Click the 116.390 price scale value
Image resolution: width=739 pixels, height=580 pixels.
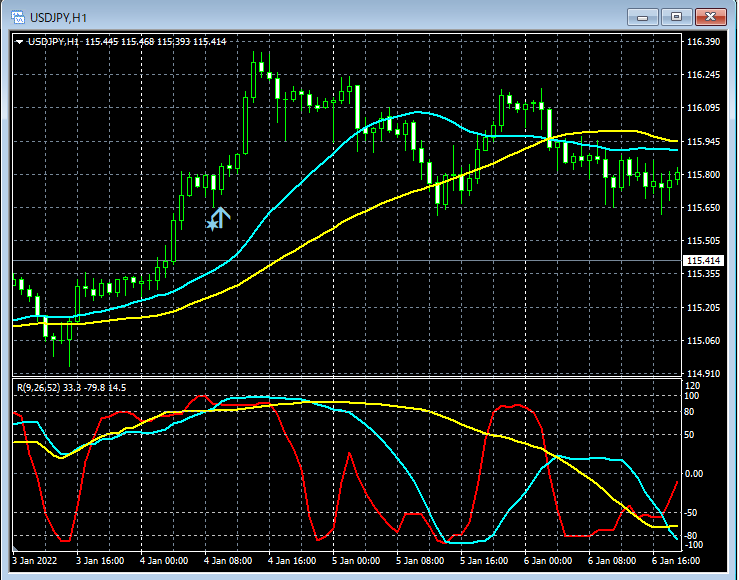(x=703, y=41)
